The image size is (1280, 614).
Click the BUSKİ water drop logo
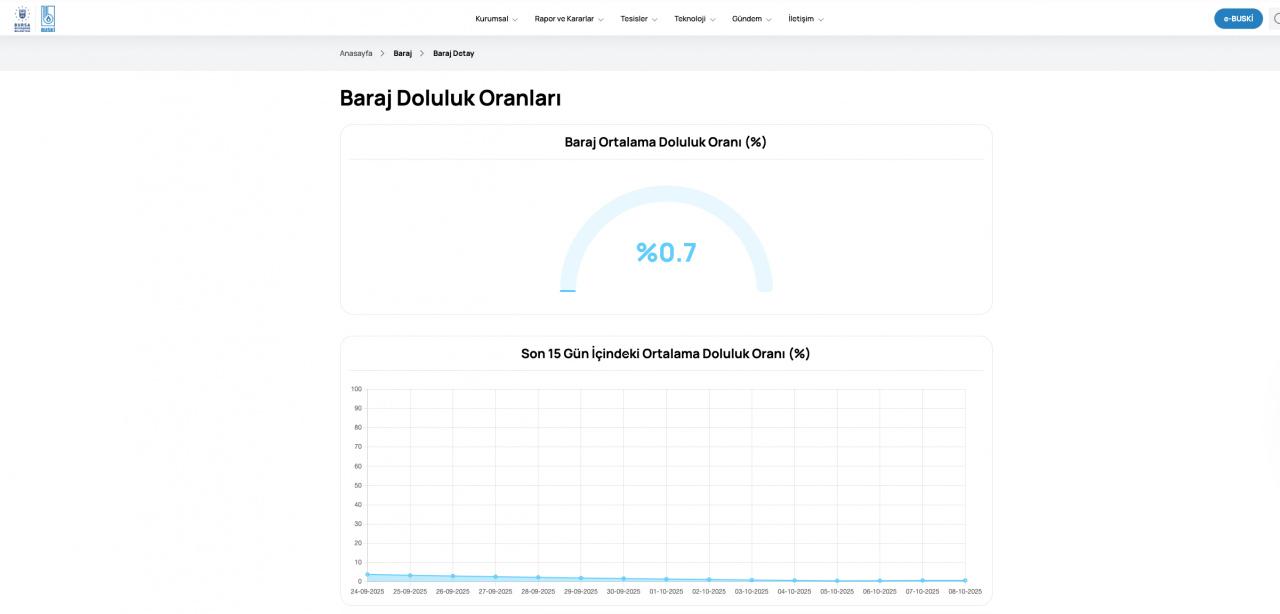(x=48, y=19)
